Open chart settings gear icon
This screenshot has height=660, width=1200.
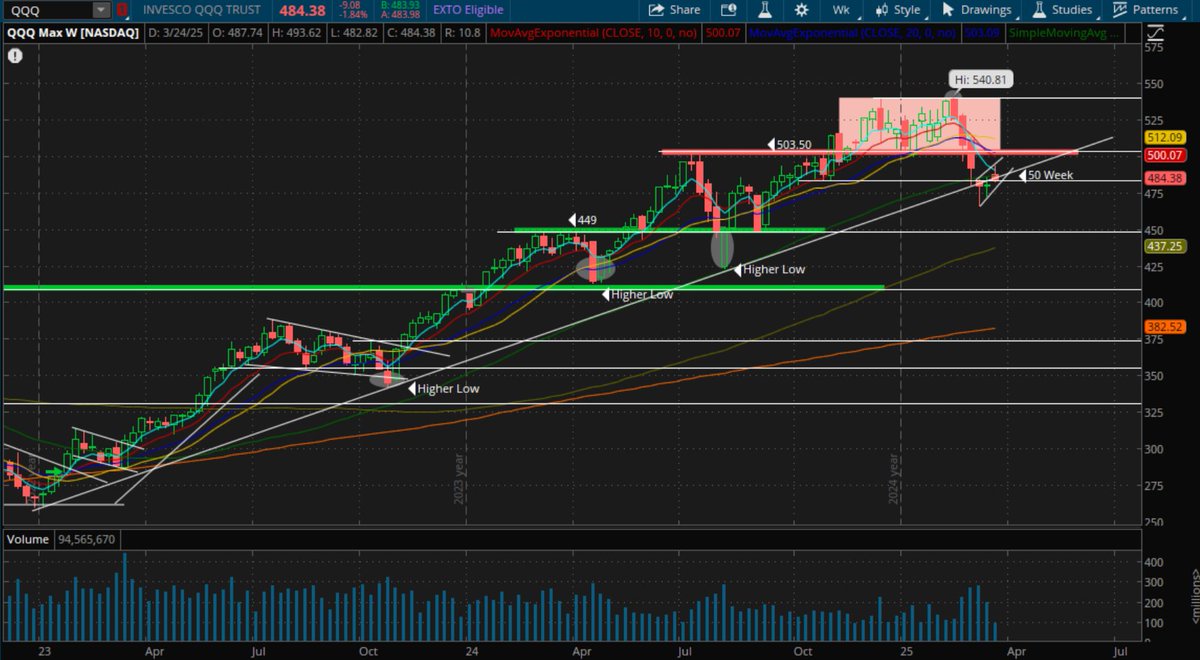[x=801, y=10]
